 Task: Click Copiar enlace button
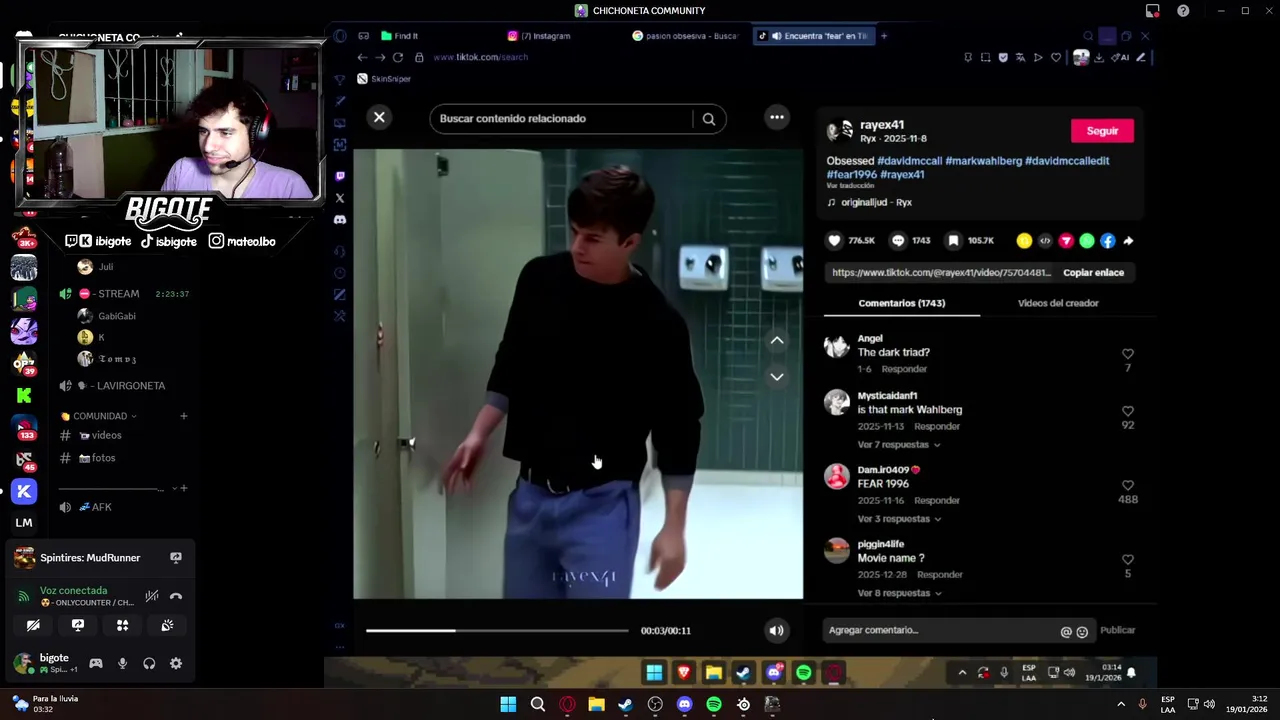(1093, 273)
